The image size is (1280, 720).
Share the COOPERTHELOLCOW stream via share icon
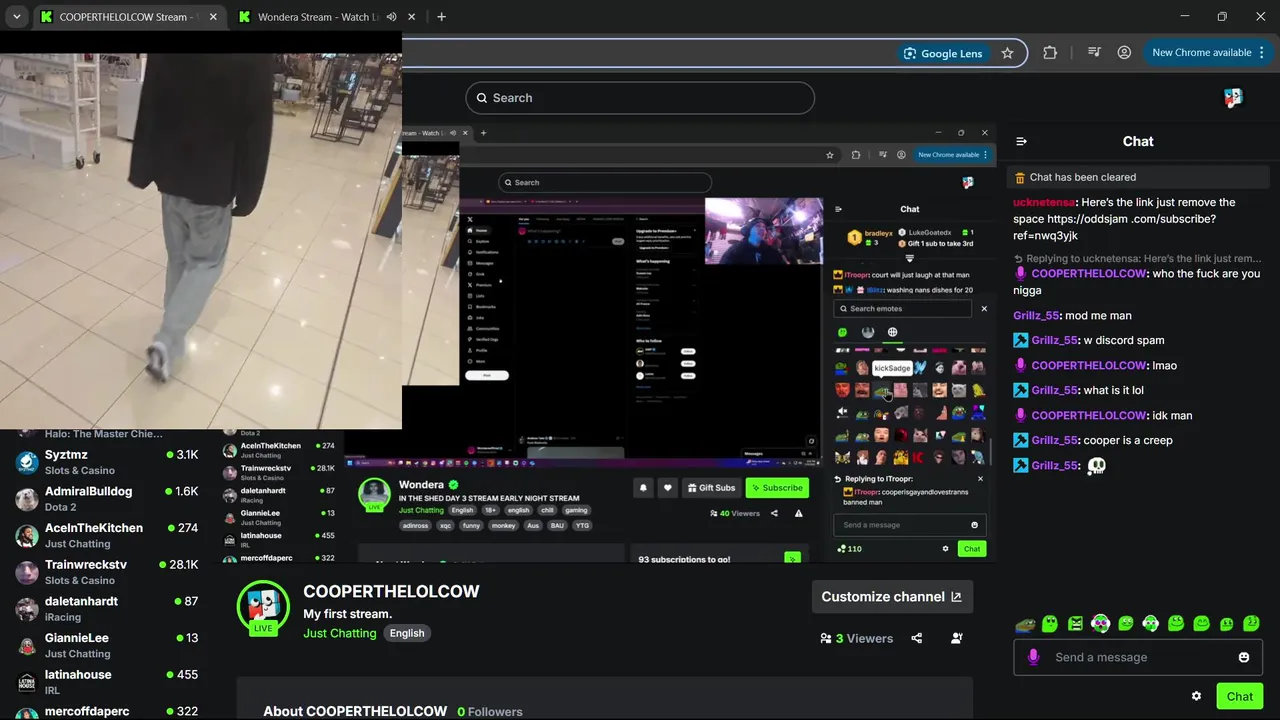pyautogui.click(x=917, y=638)
